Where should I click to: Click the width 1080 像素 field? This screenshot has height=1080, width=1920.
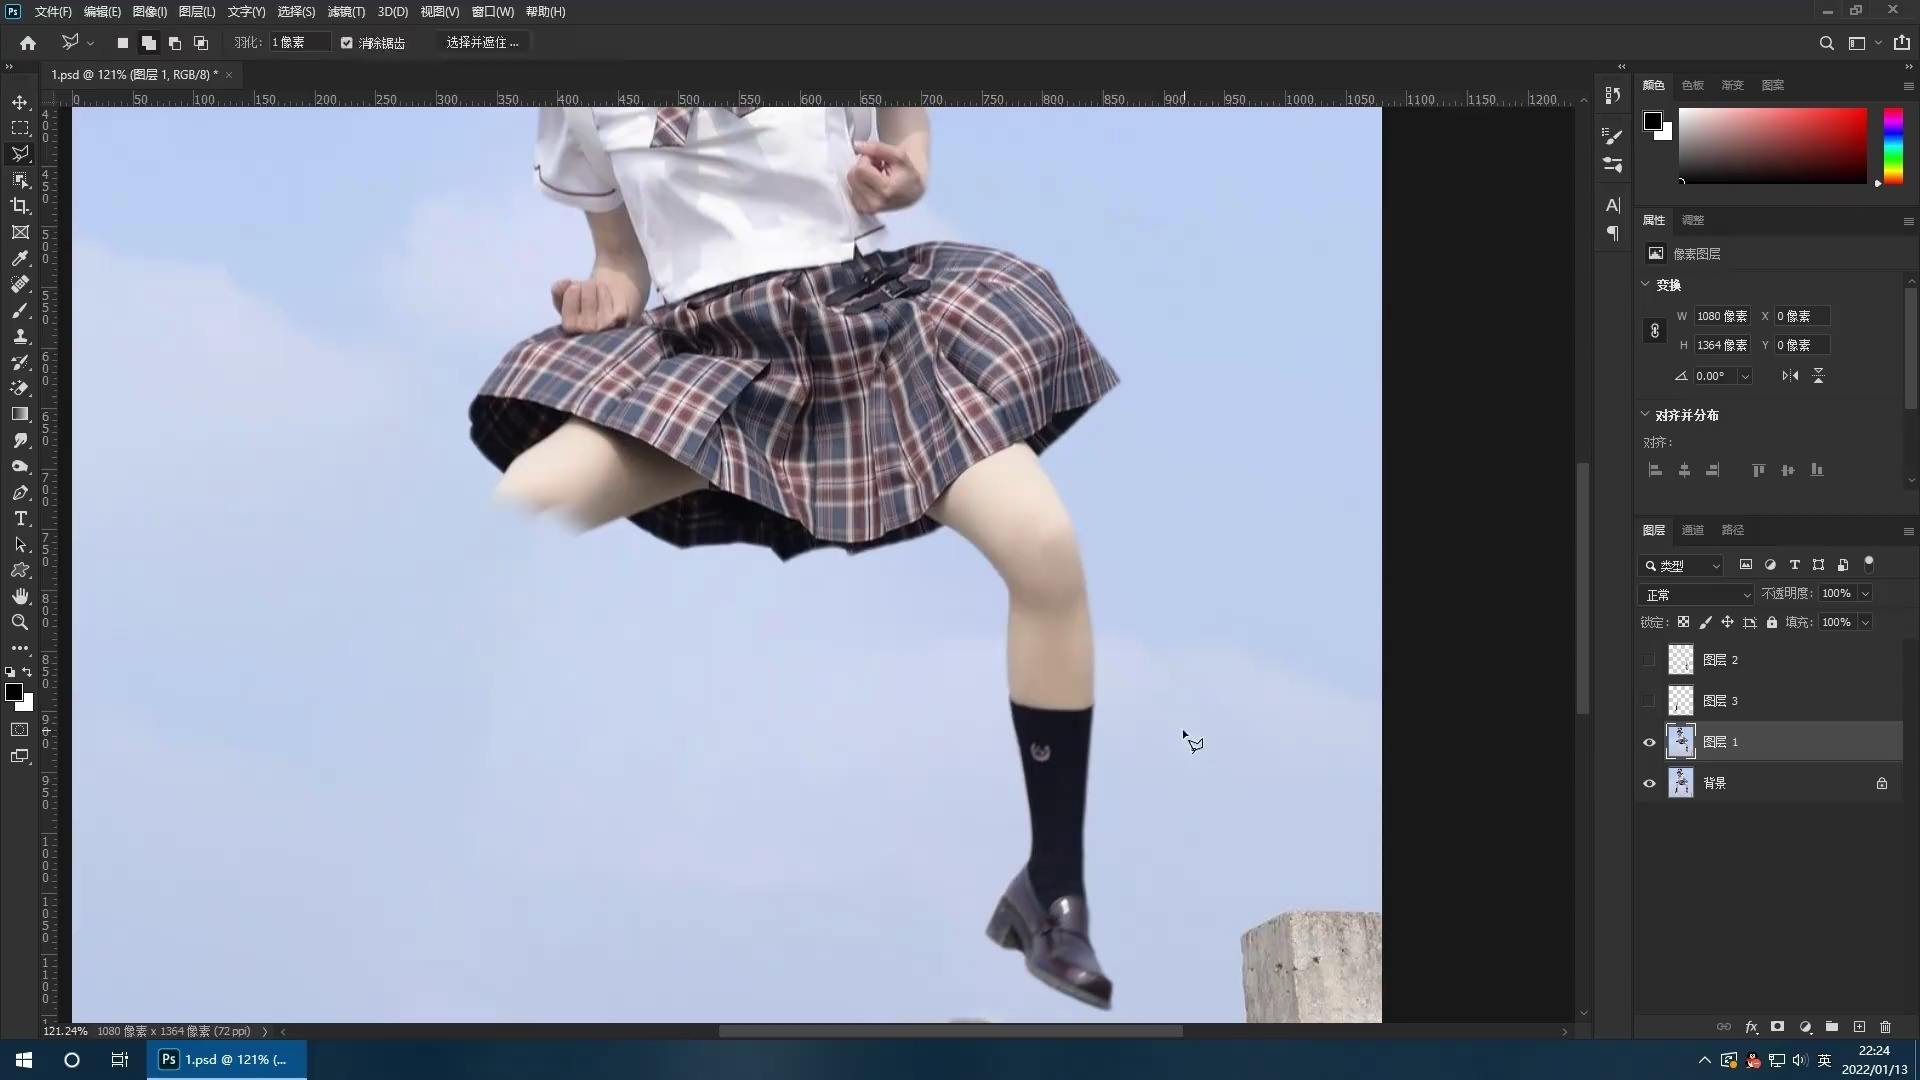pyautogui.click(x=1722, y=316)
